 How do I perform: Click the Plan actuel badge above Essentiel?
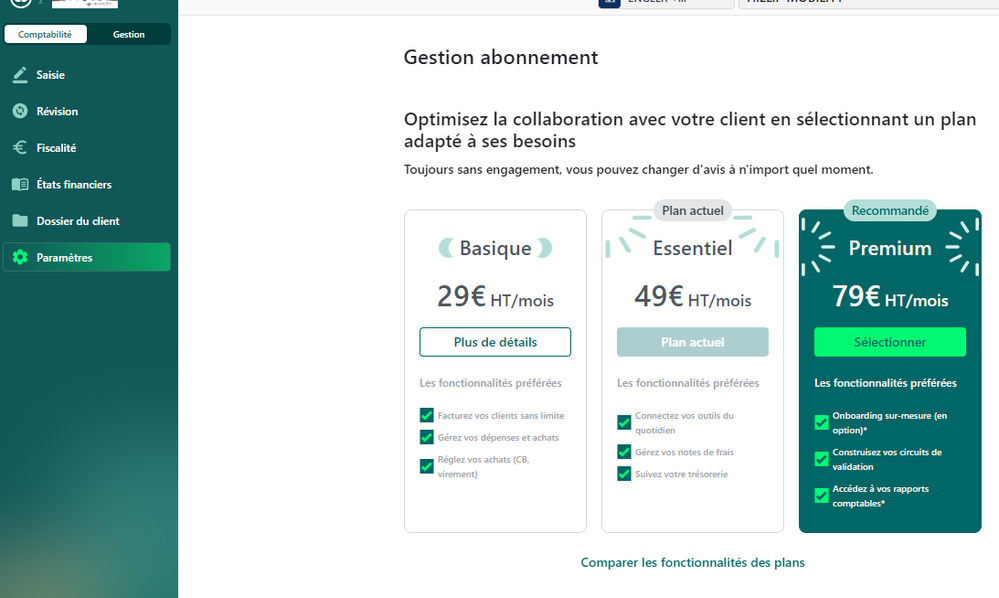pyautogui.click(x=692, y=211)
